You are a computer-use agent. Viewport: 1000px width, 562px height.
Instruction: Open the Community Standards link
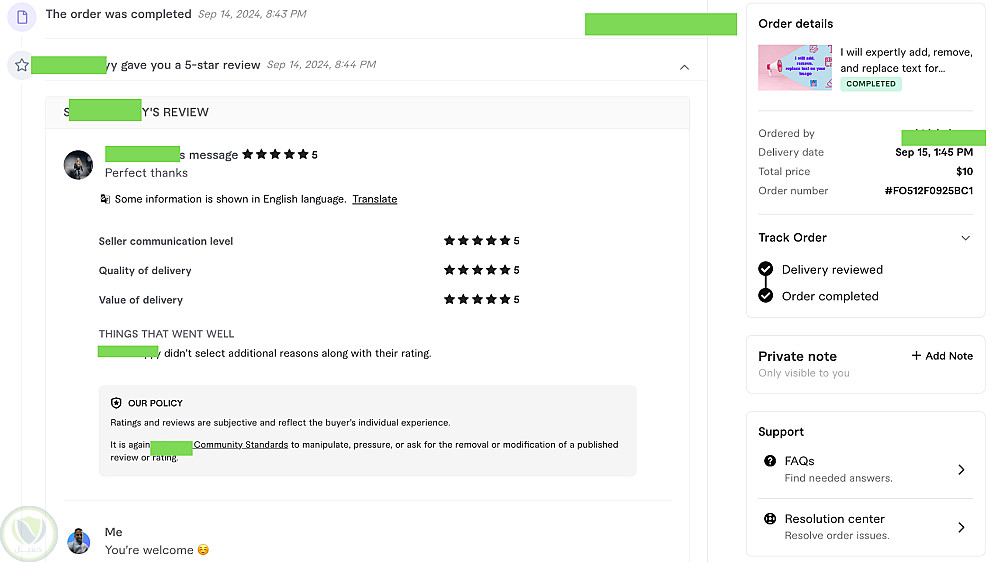point(240,445)
